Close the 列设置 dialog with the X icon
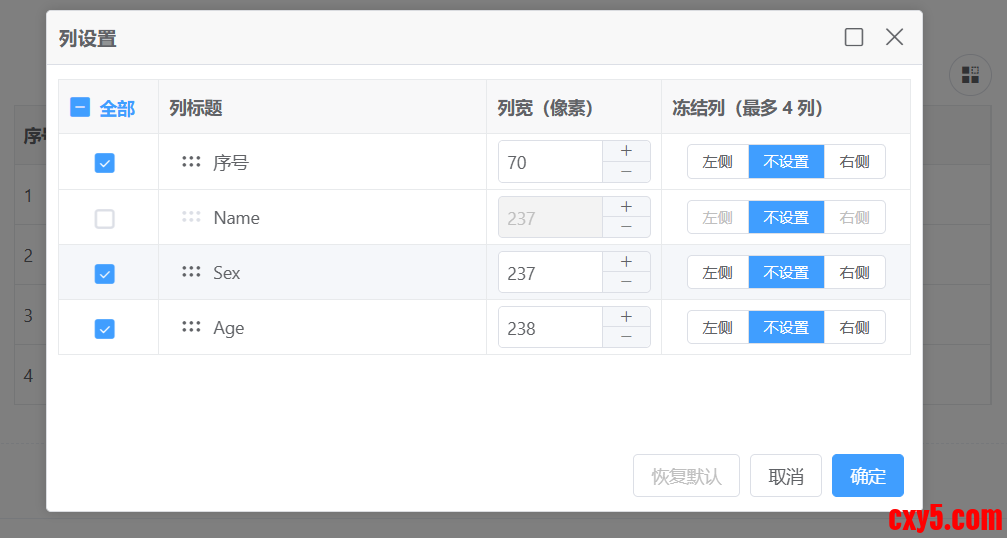The height and width of the screenshot is (538, 1007). tap(894, 38)
